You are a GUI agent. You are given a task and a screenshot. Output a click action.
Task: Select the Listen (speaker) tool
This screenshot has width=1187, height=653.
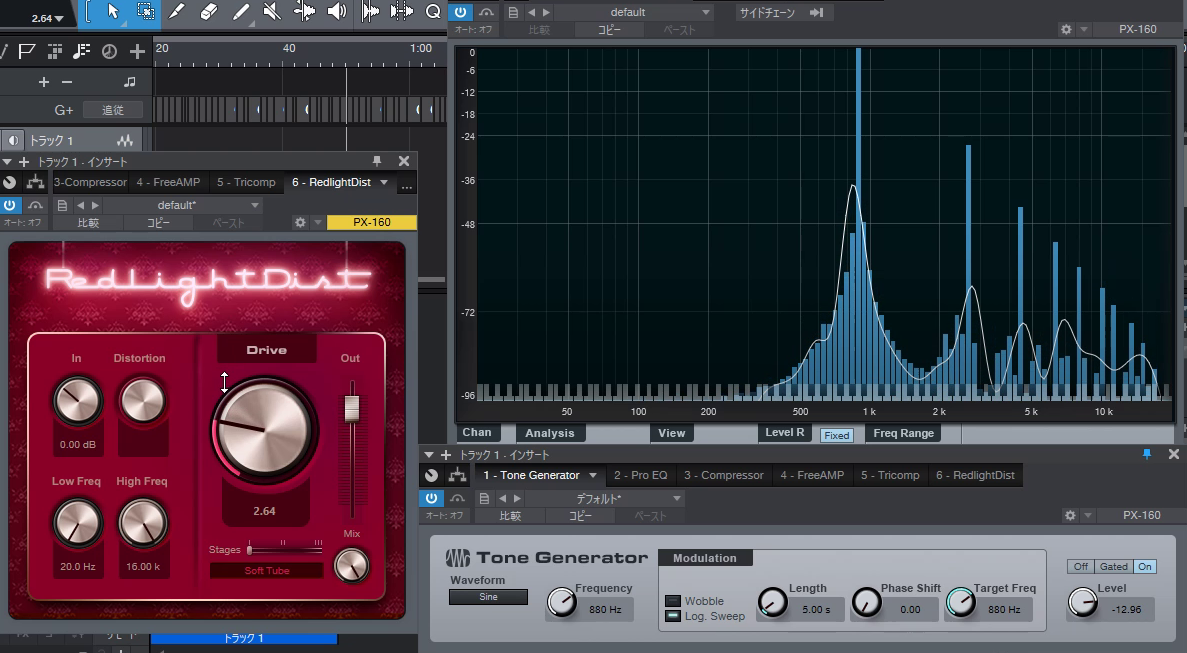(336, 11)
